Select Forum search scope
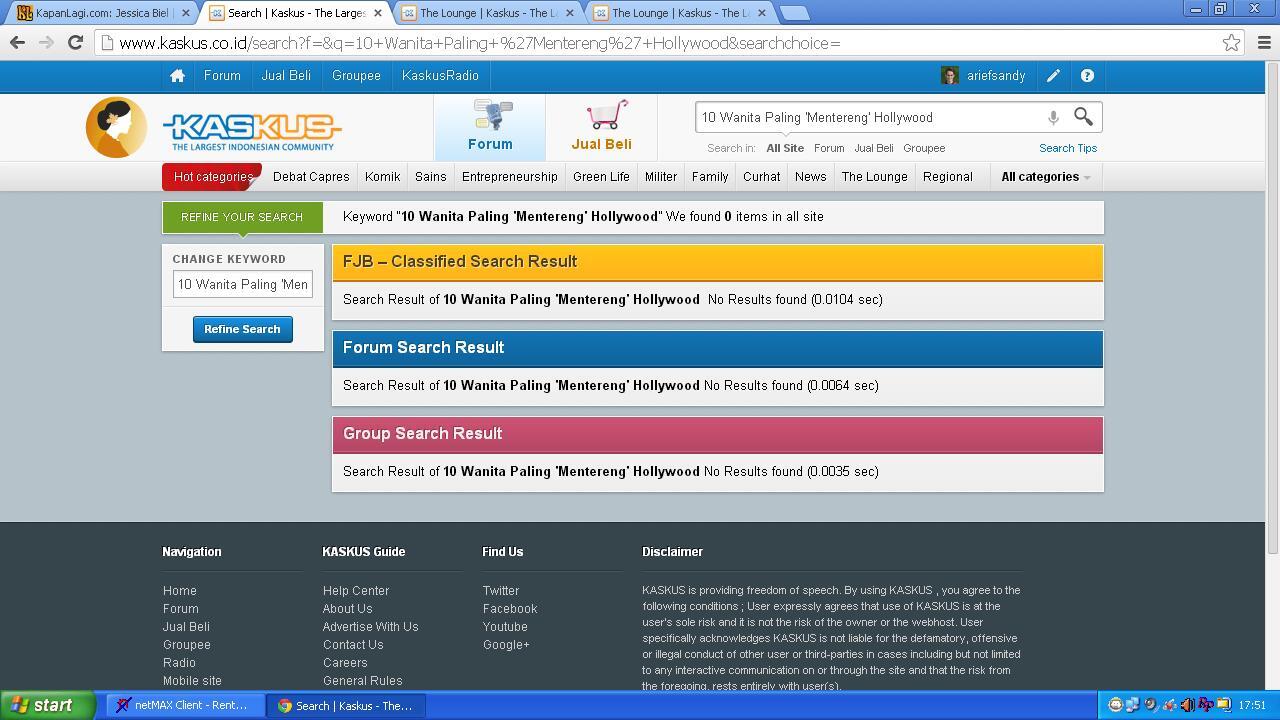Viewport: 1280px width, 720px height. click(x=829, y=148)
